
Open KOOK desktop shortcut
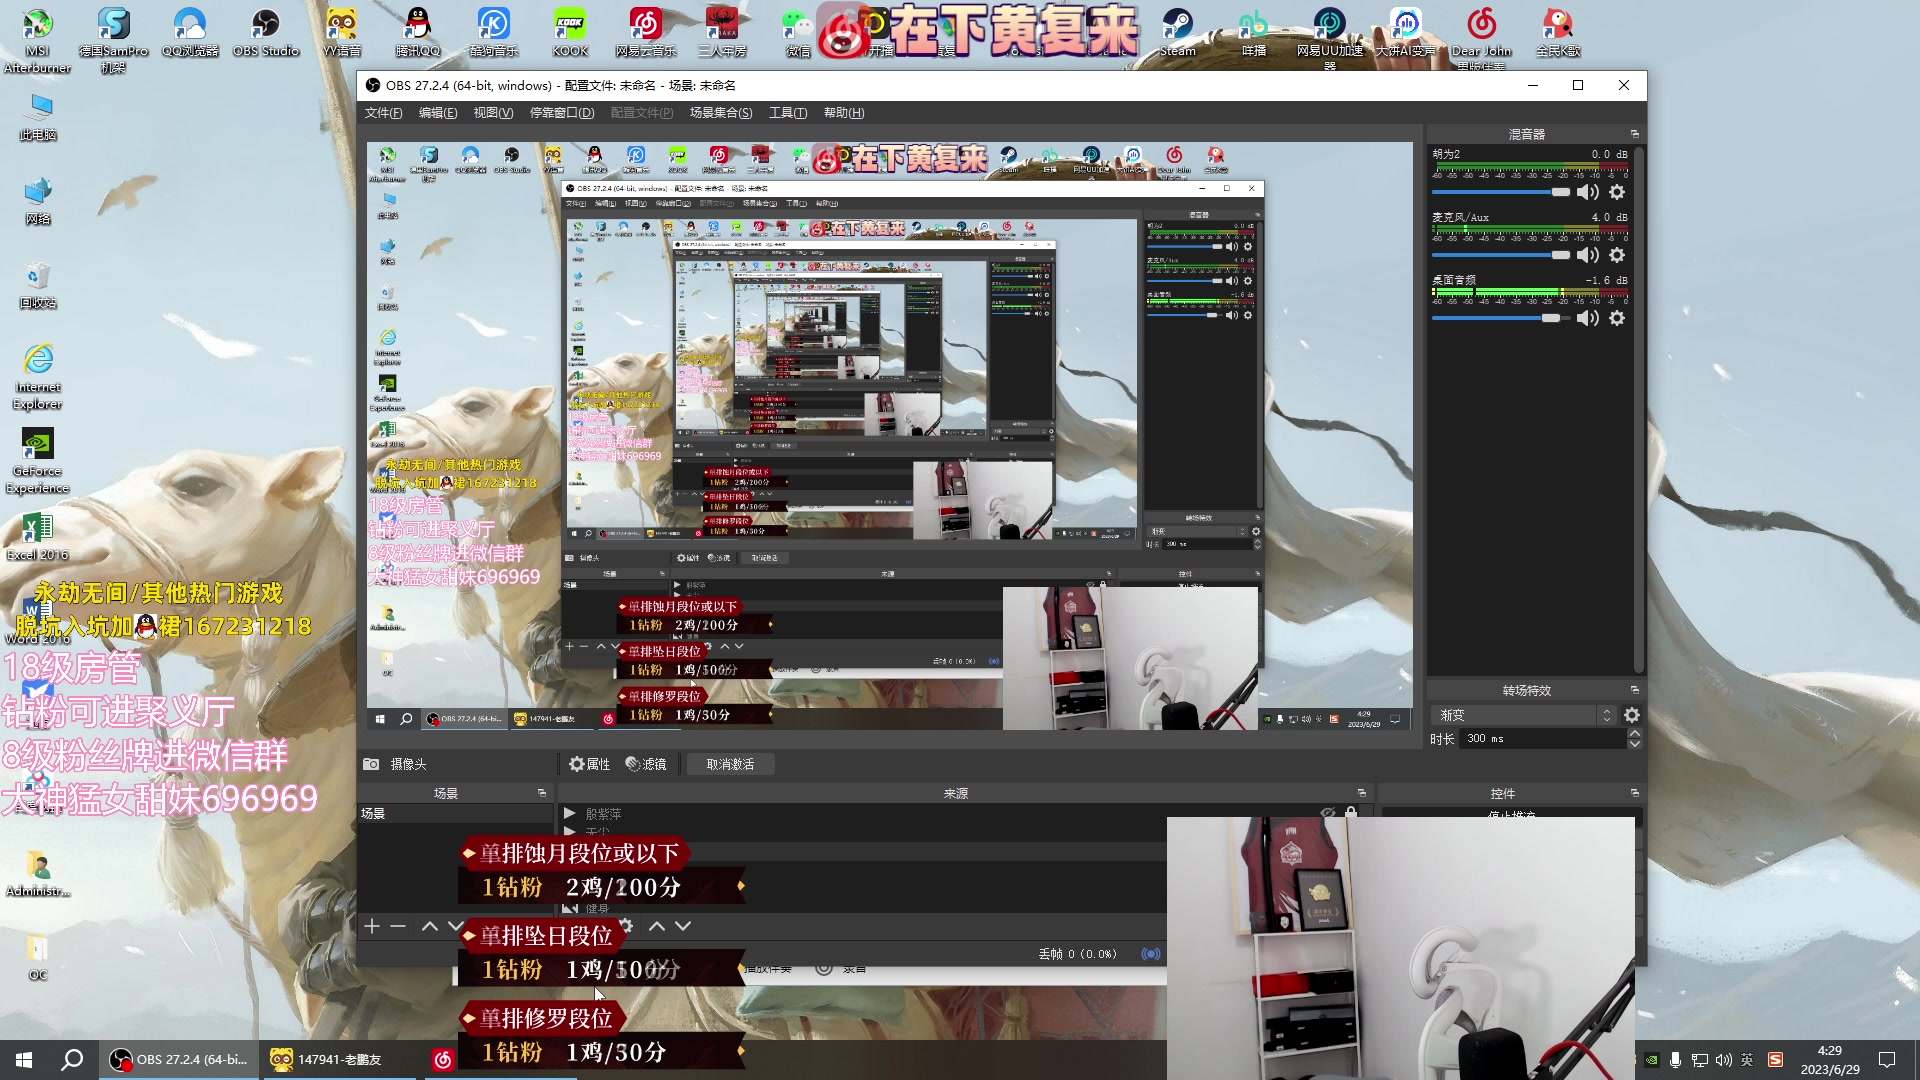570,33
